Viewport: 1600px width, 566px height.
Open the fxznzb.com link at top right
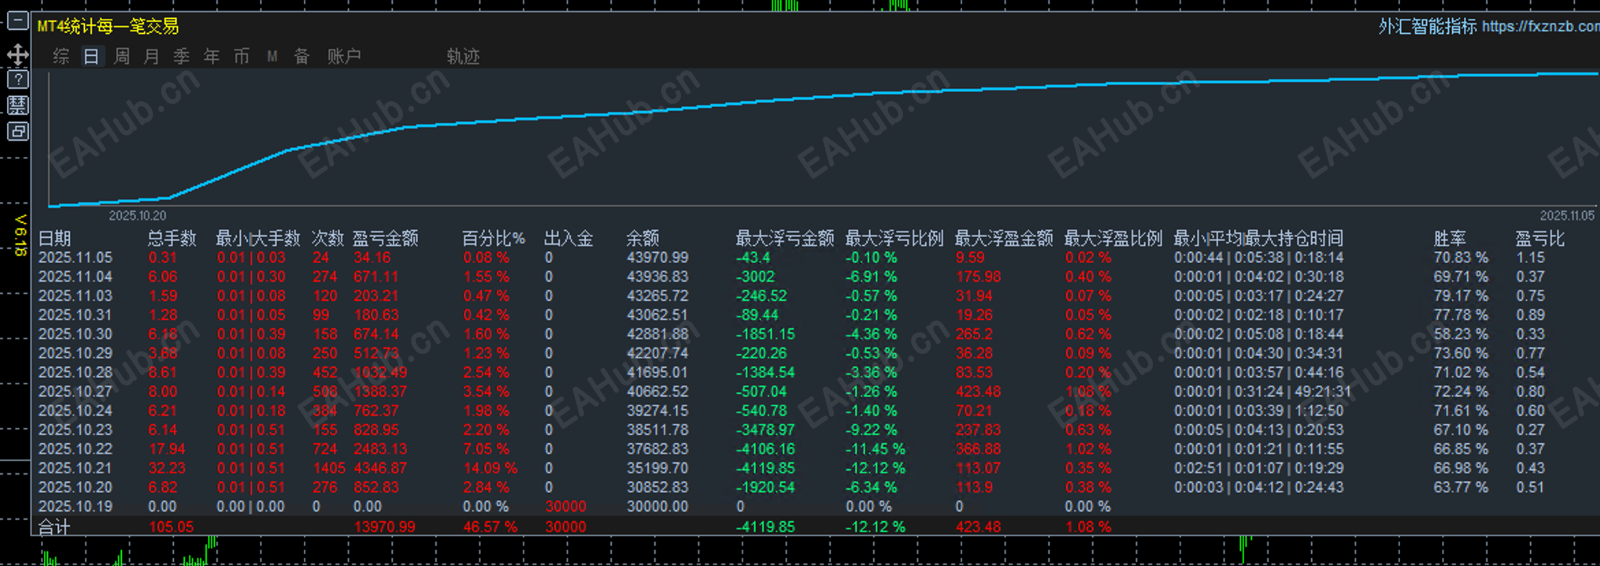pyautogui.click(x=1540, y=26)
